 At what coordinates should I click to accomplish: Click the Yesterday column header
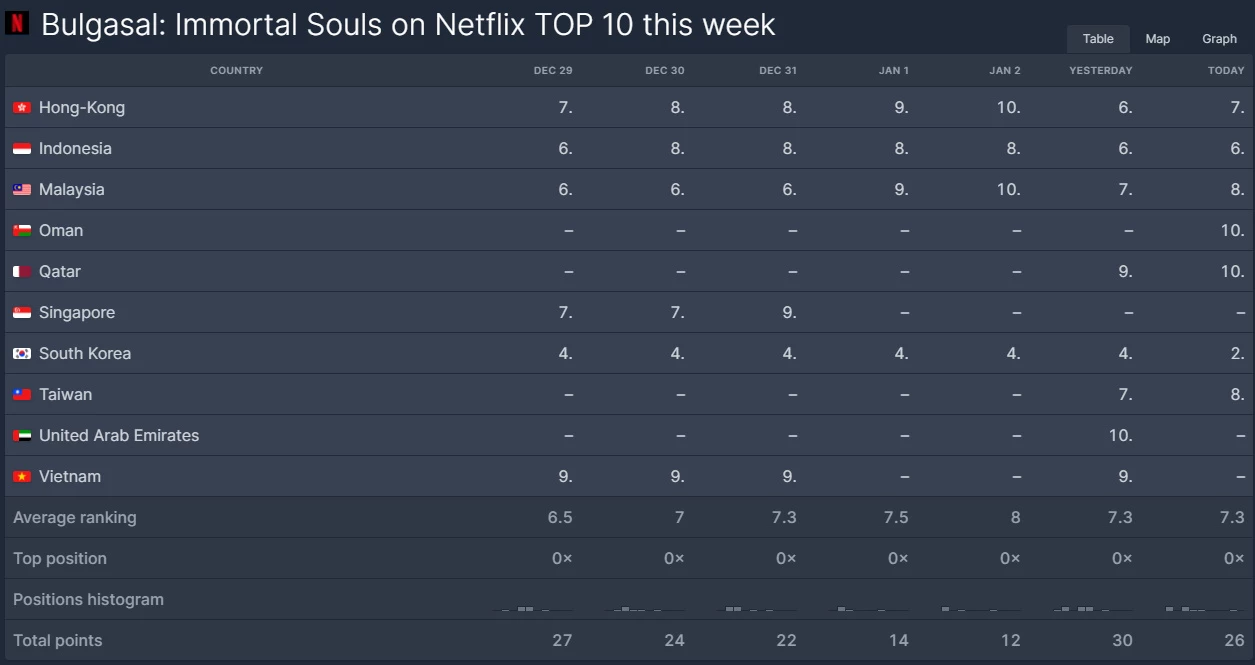point(1100,71)
